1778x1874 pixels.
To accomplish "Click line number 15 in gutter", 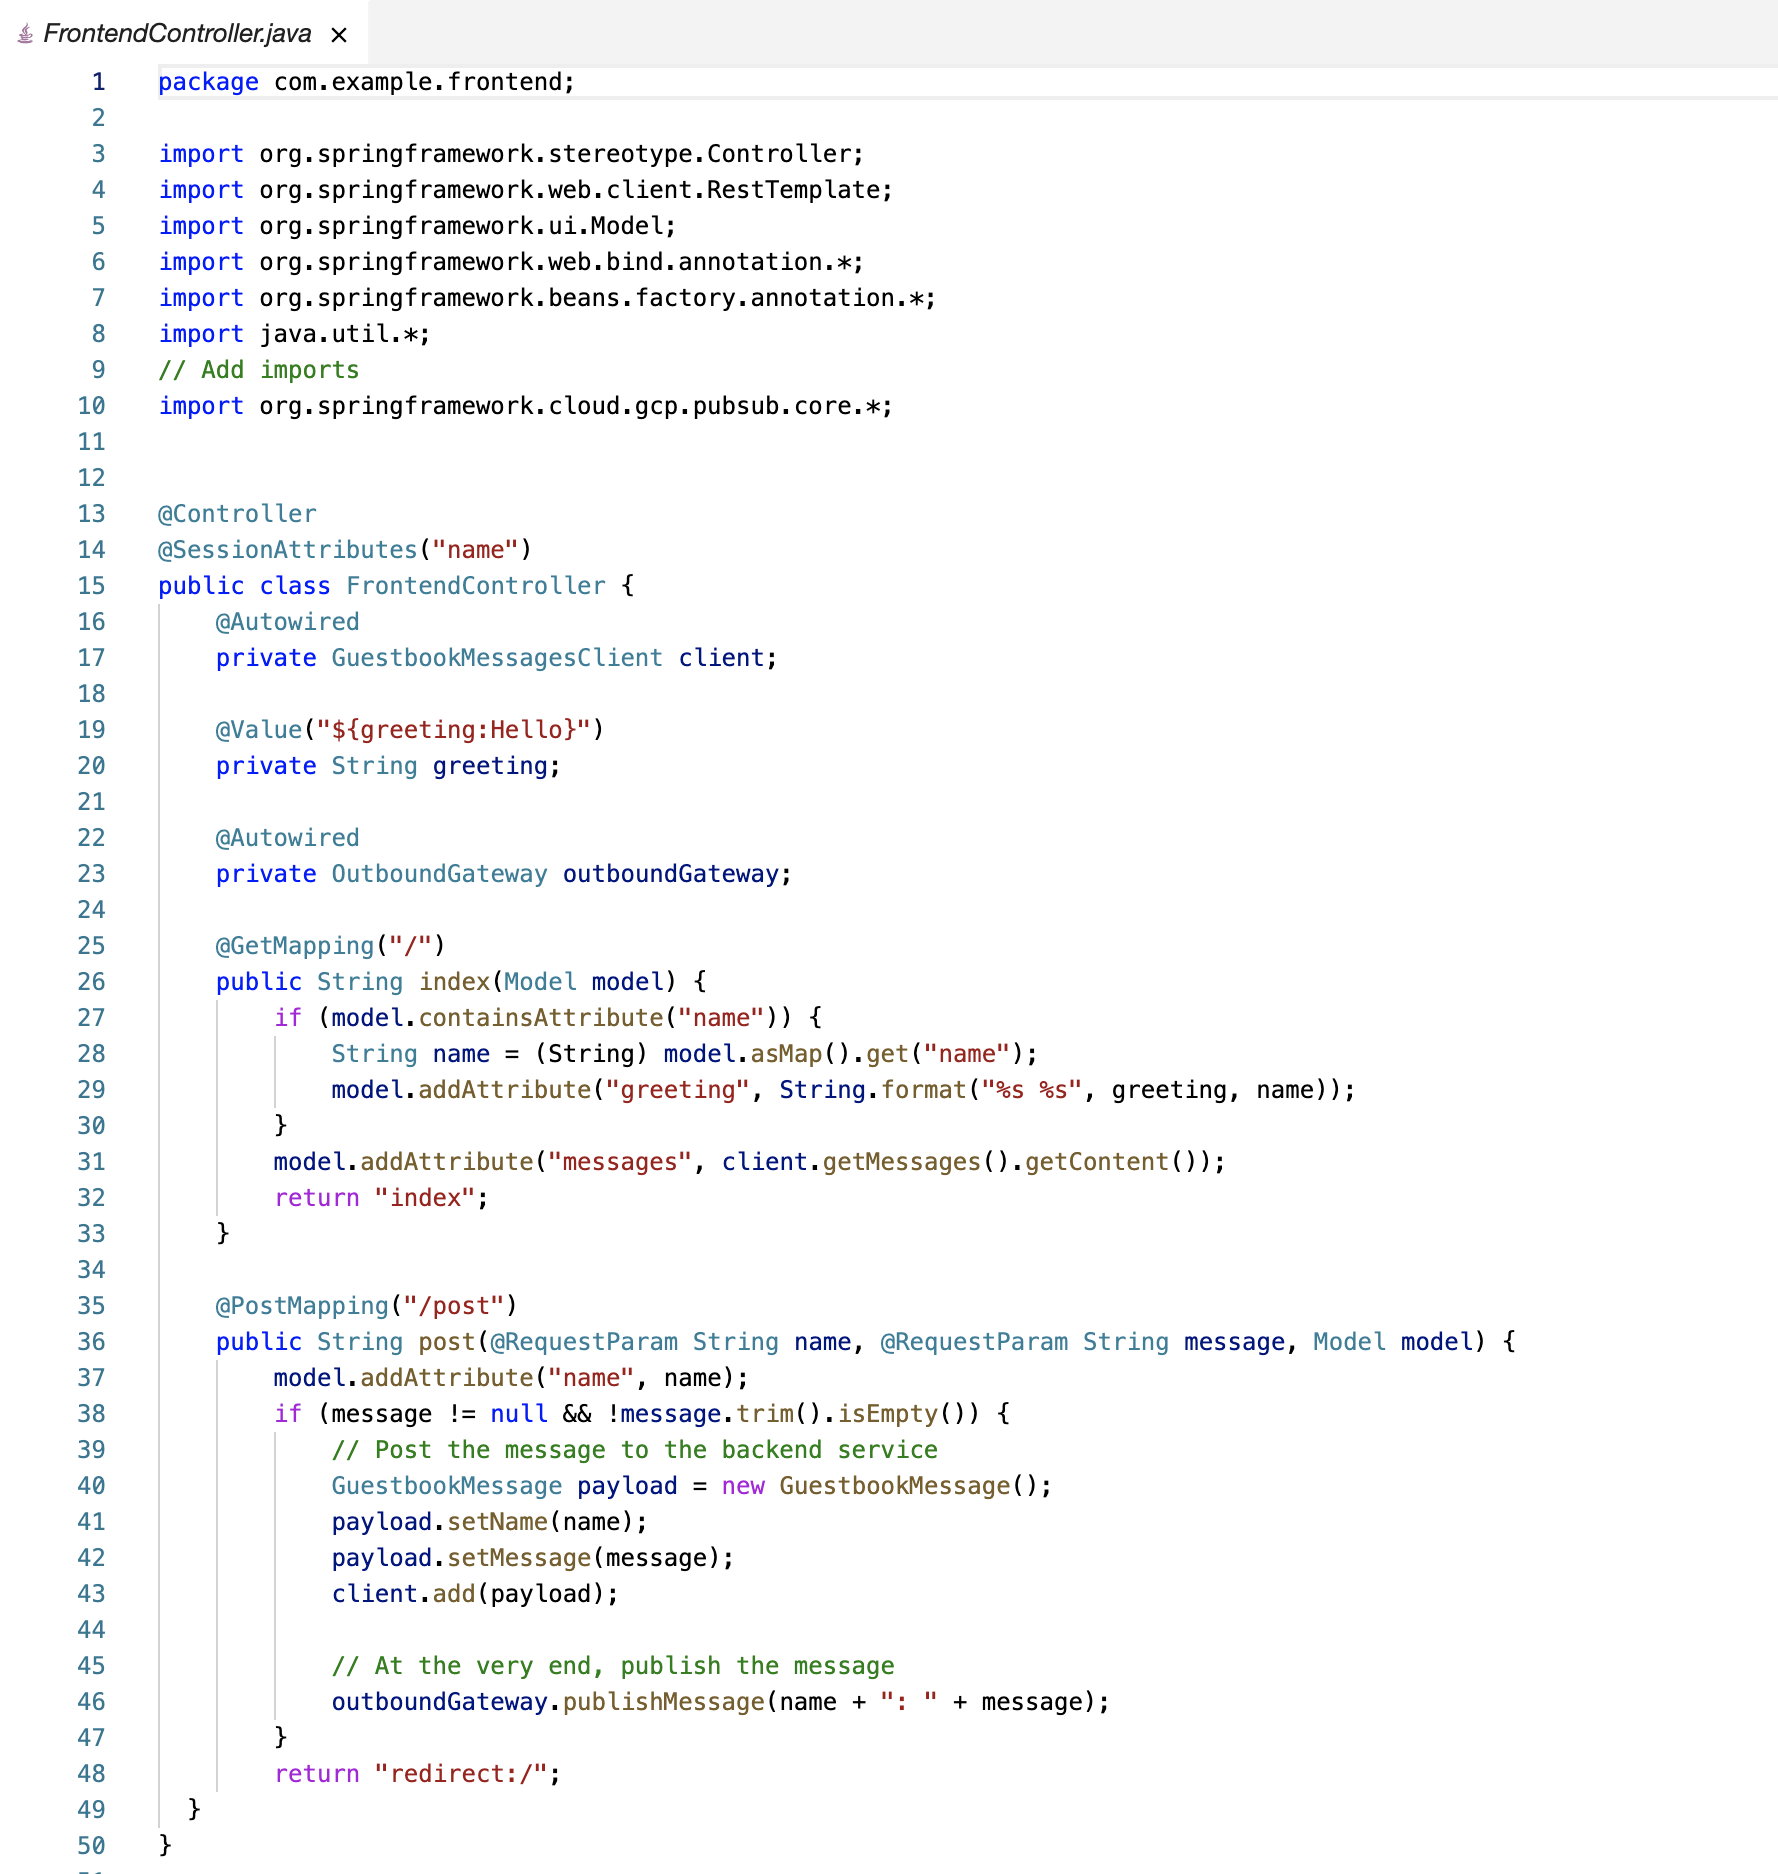I will pyautogui.click(x=91, y=586).
